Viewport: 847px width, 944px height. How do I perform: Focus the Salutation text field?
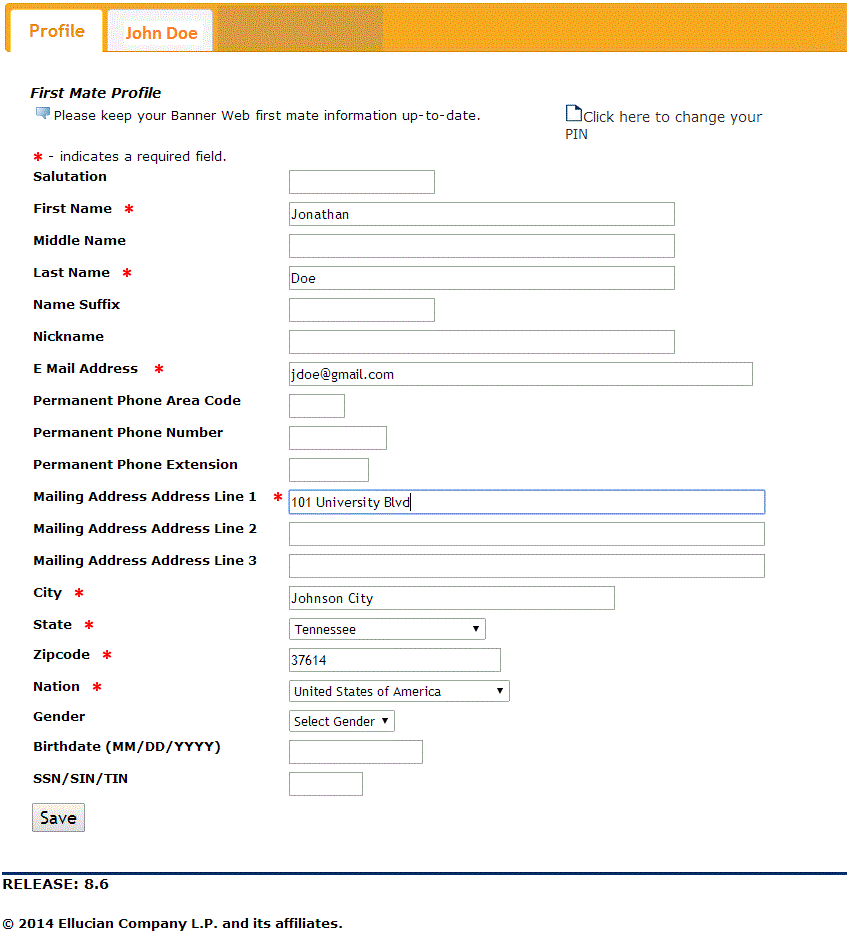point(361,182)
